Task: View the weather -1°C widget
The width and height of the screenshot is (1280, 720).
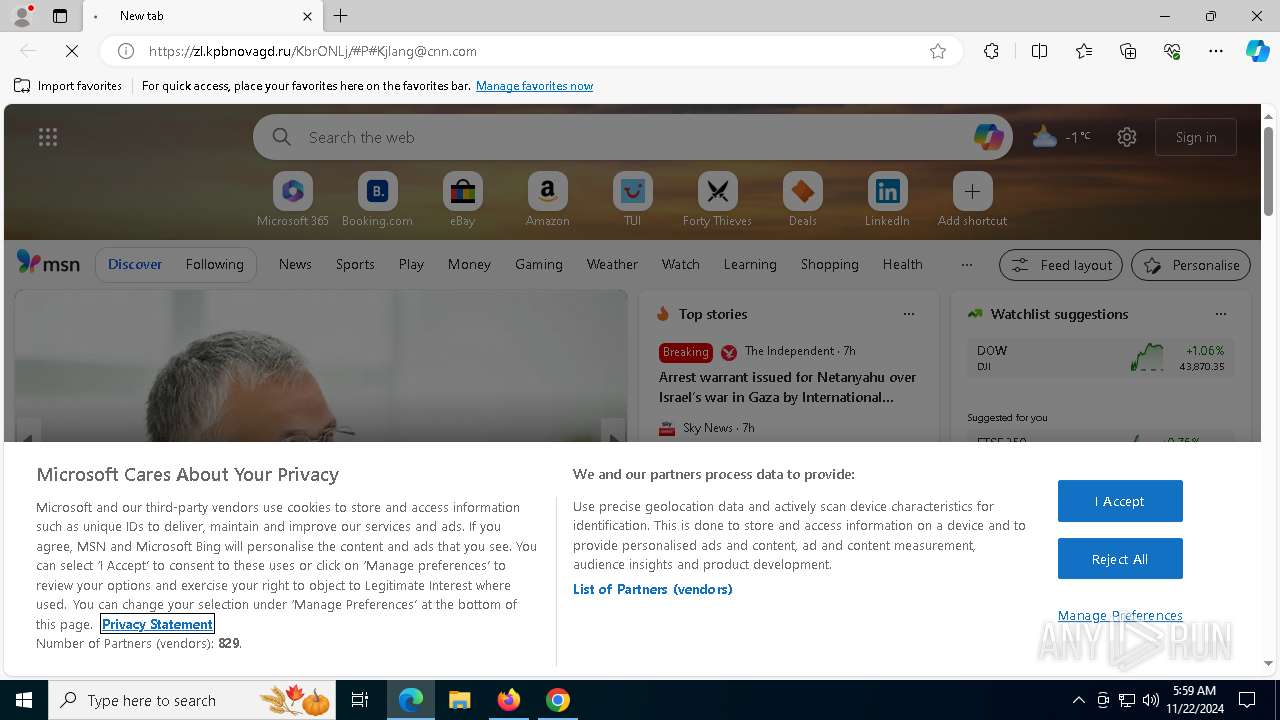Action: [1061, 137]
